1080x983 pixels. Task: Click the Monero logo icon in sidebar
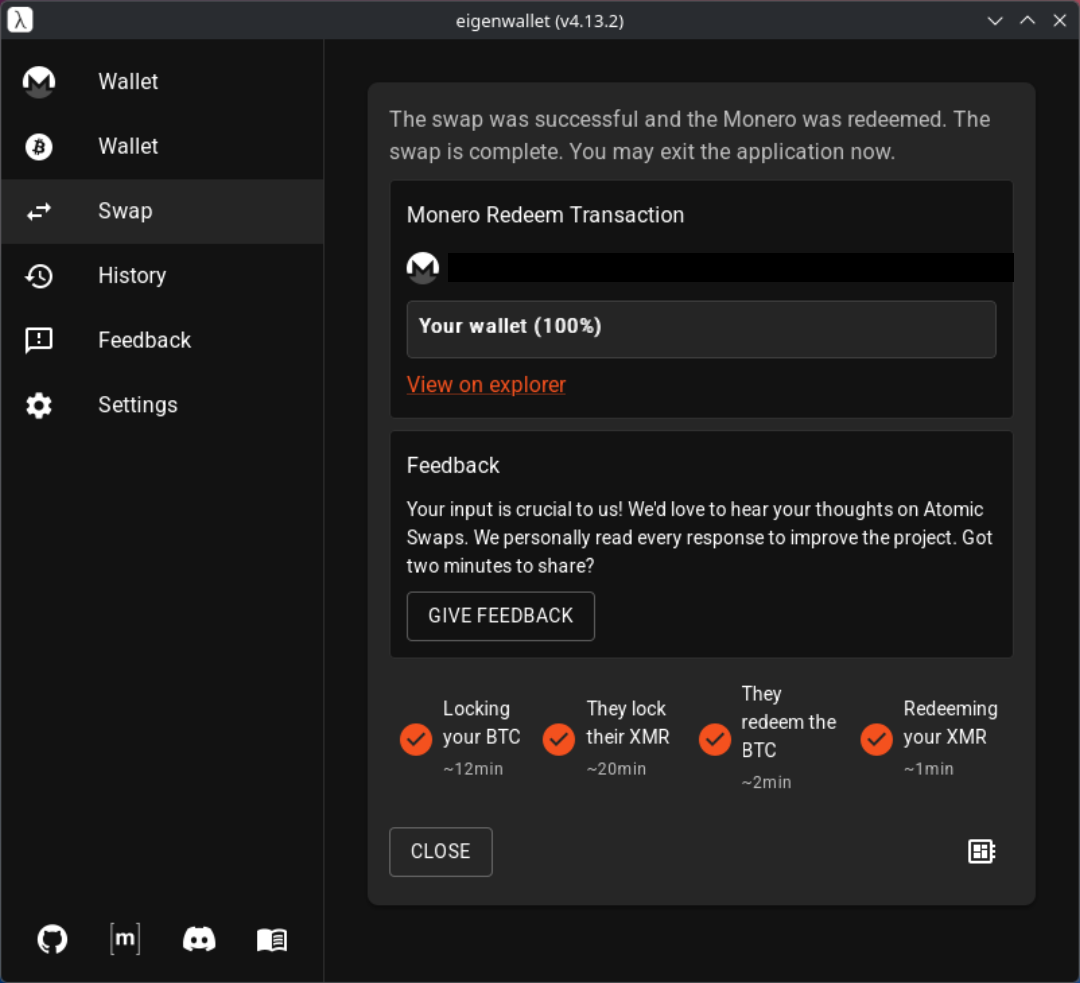click(x=39, y=82)
